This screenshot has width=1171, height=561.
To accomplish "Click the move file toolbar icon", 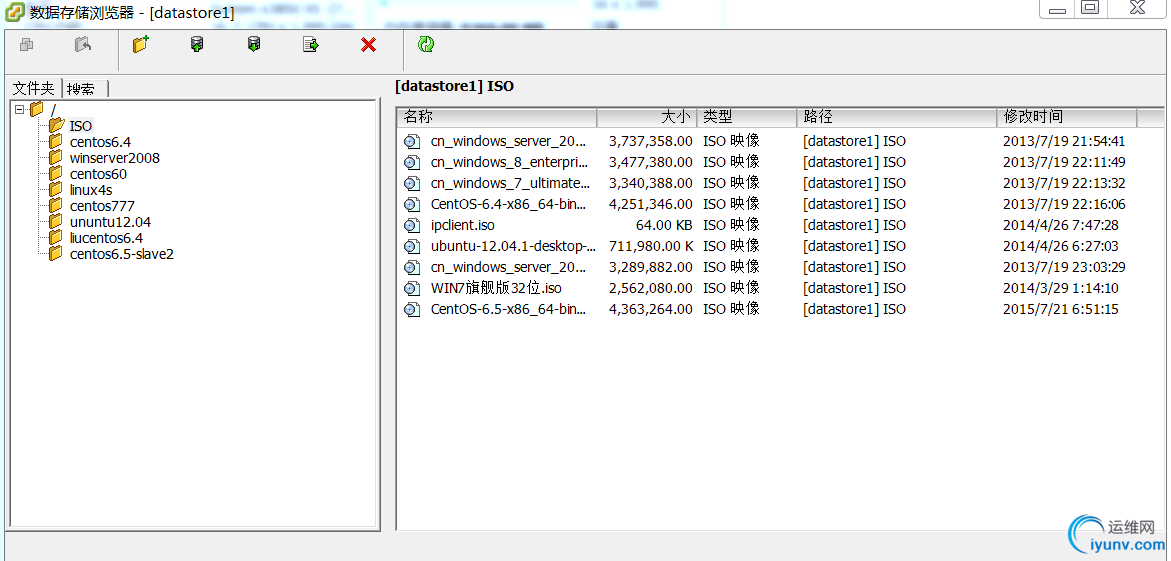I will click(311, 45).
